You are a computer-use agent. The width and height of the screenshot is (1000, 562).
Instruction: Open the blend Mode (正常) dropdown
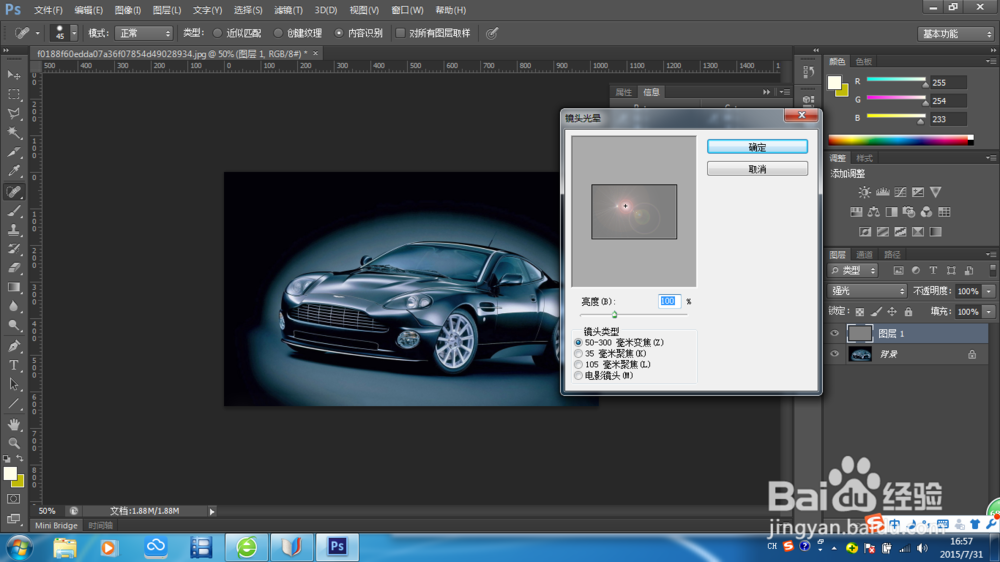(144, 33)
